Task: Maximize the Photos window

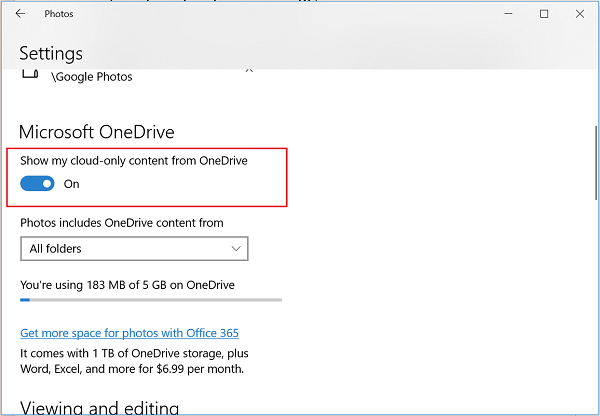Action: tap(544, 14)
